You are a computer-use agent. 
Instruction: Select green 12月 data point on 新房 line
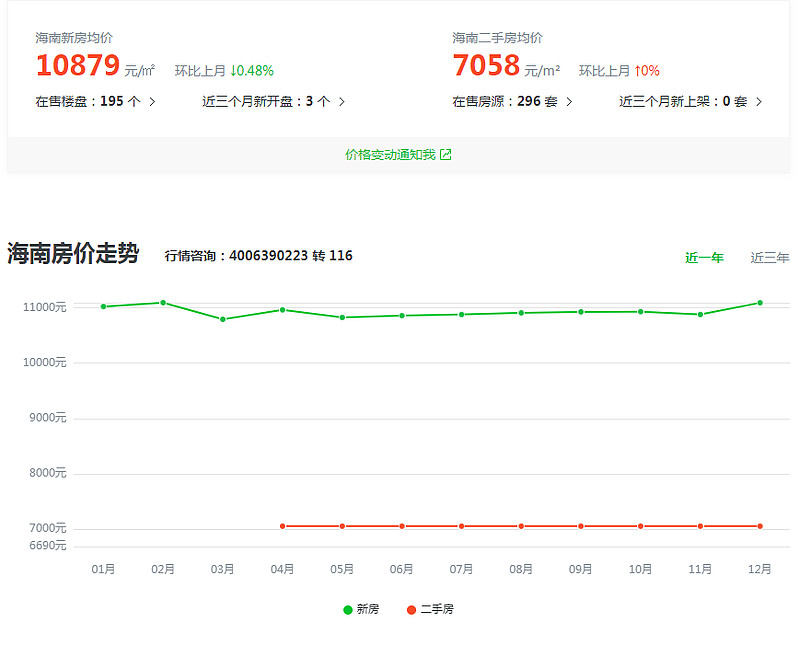tap(760, 303)
